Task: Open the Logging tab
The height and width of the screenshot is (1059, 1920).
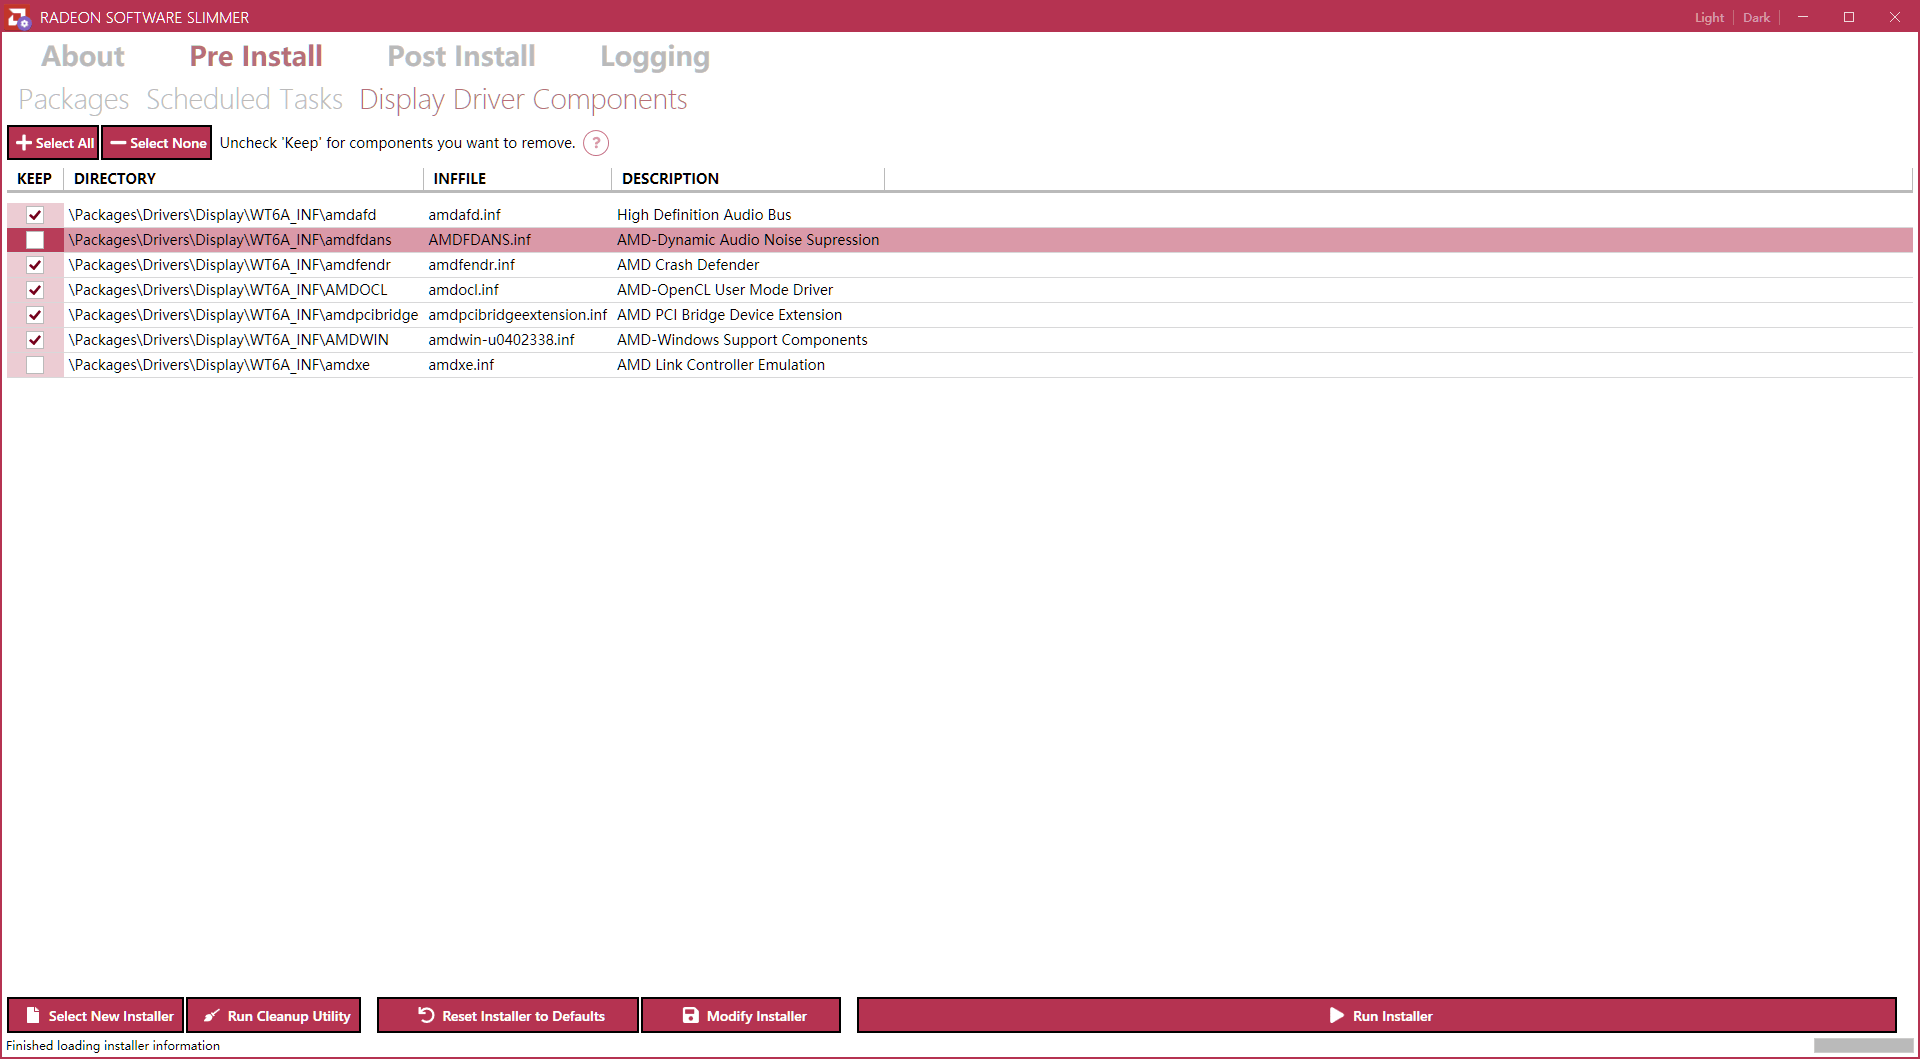Action: 654,57
